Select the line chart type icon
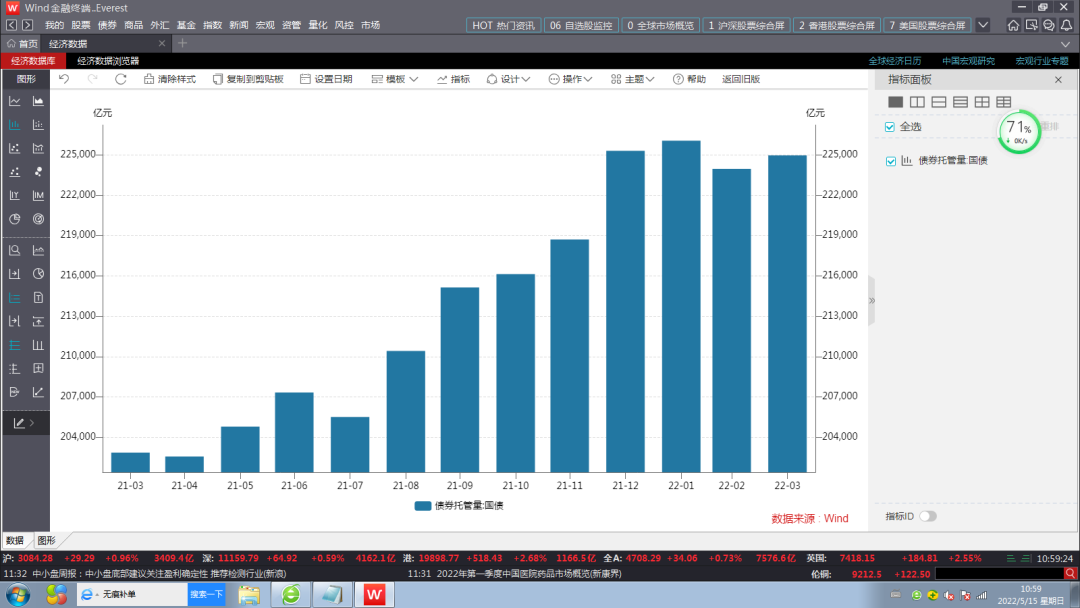Viewport: 1080px width, 608px height. [x=15, y=101]
